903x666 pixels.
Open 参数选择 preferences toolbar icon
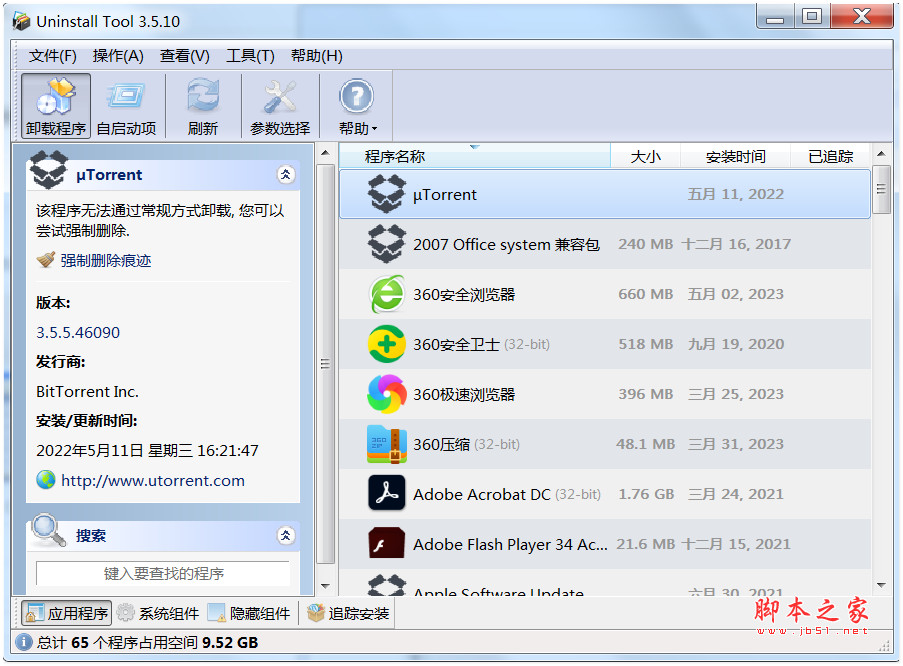[x=280, y=106]
